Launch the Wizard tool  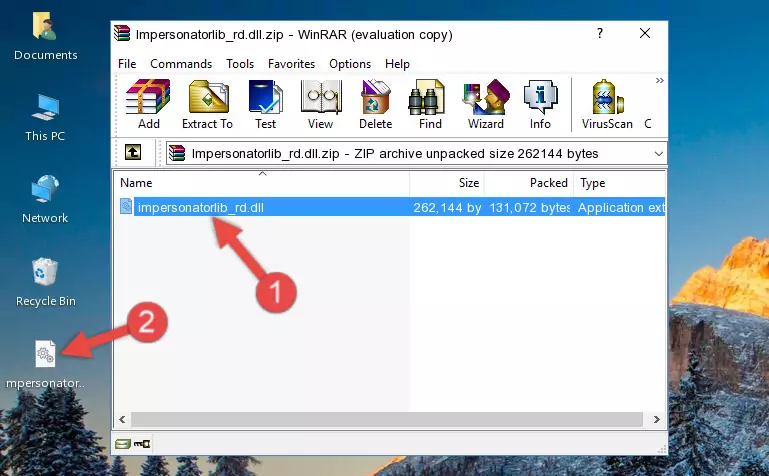pos(486,104)
